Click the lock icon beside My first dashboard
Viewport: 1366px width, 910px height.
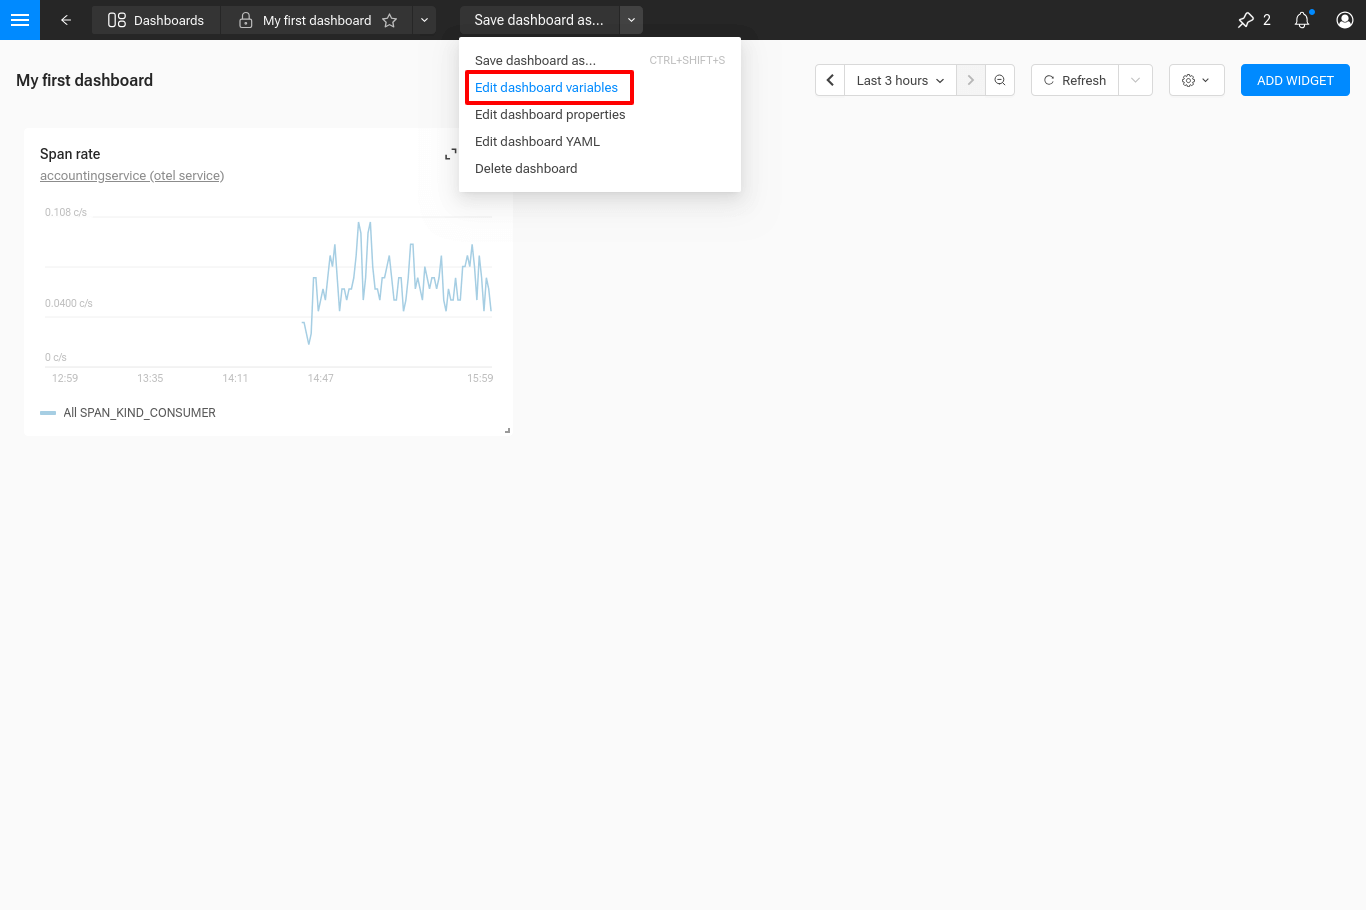click(244, 20)
